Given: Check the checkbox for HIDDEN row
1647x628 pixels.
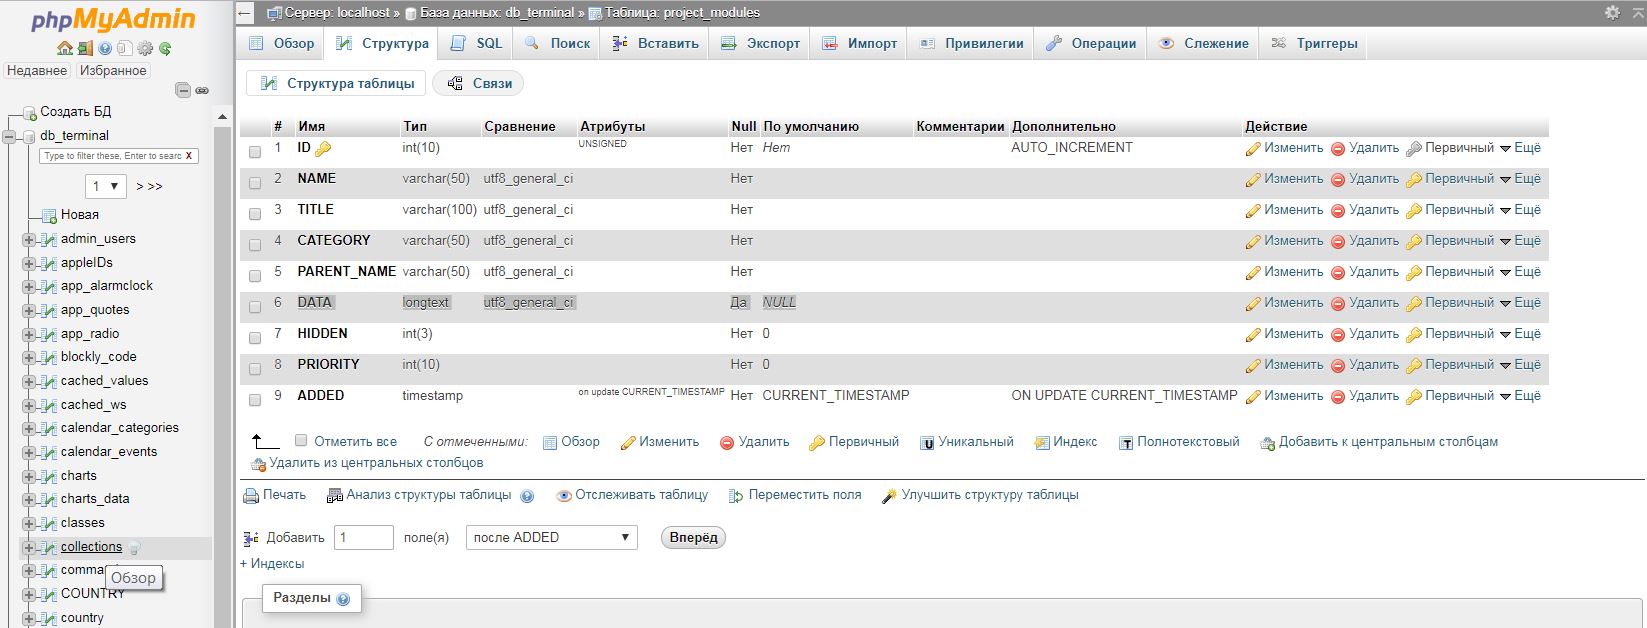Looking at the screenshot, I should [255, 337].
